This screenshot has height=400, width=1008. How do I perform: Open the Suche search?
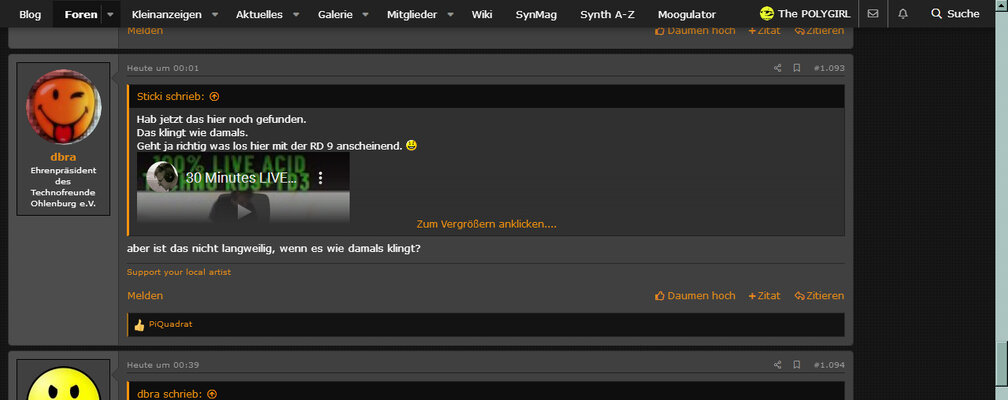pyautogui.click(x=955, y=14)
